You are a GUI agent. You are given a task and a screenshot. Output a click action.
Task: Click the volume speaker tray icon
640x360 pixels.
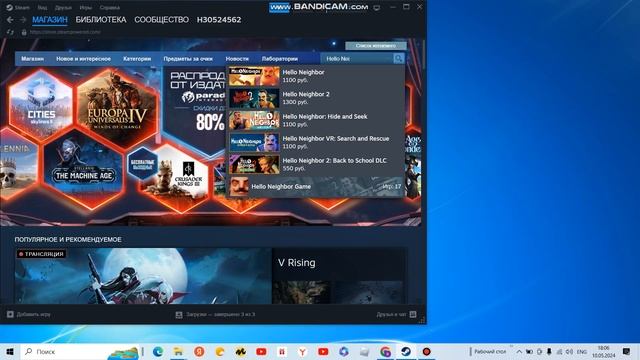[569, 351]
